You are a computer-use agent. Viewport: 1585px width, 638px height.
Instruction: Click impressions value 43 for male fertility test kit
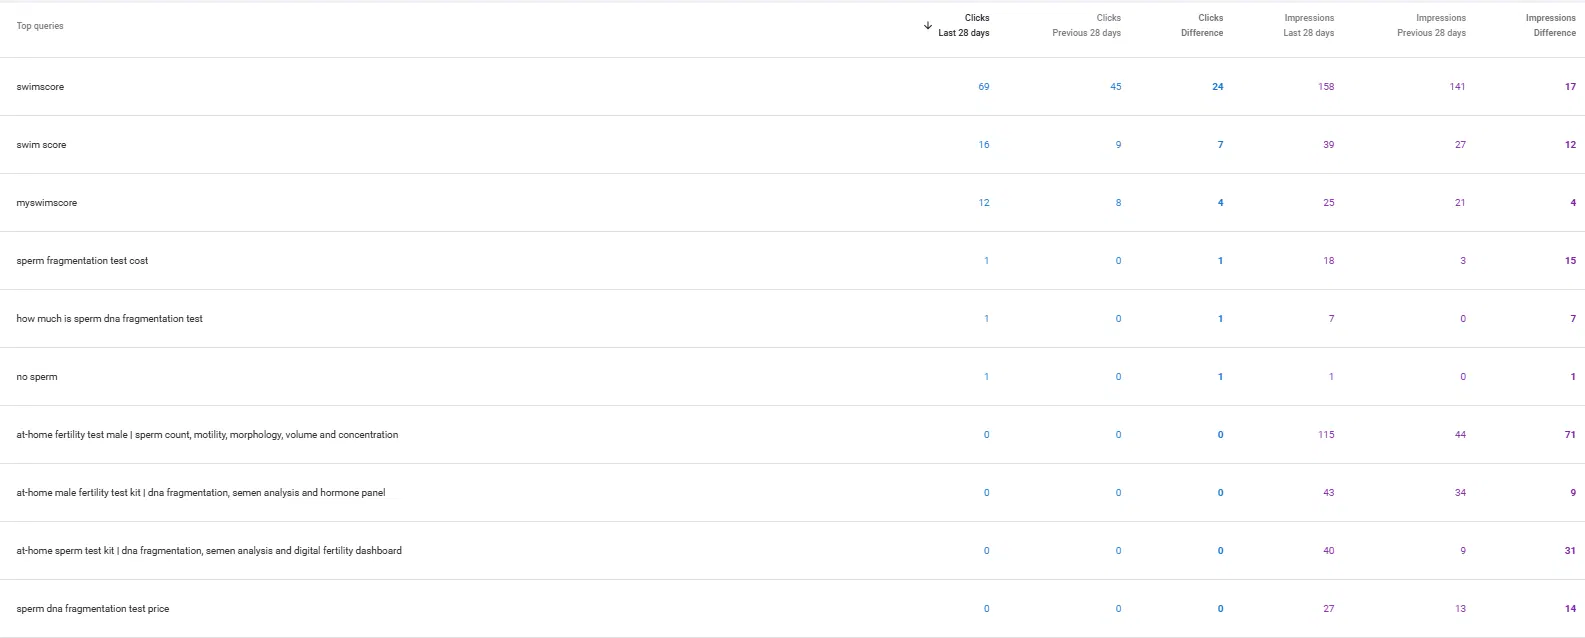(1329, 493)
